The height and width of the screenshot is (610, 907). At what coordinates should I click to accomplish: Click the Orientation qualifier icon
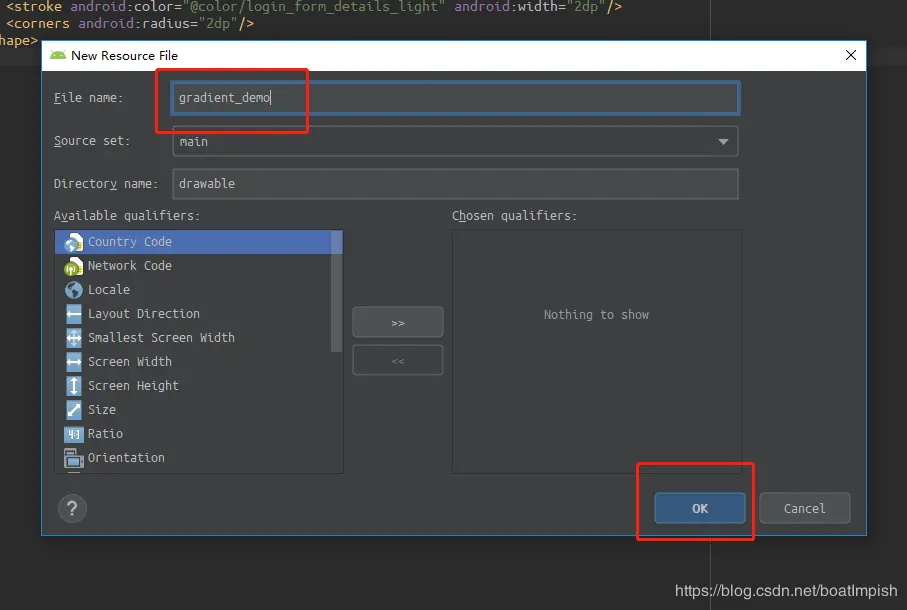pyautogui.click(x=73, y=458)
